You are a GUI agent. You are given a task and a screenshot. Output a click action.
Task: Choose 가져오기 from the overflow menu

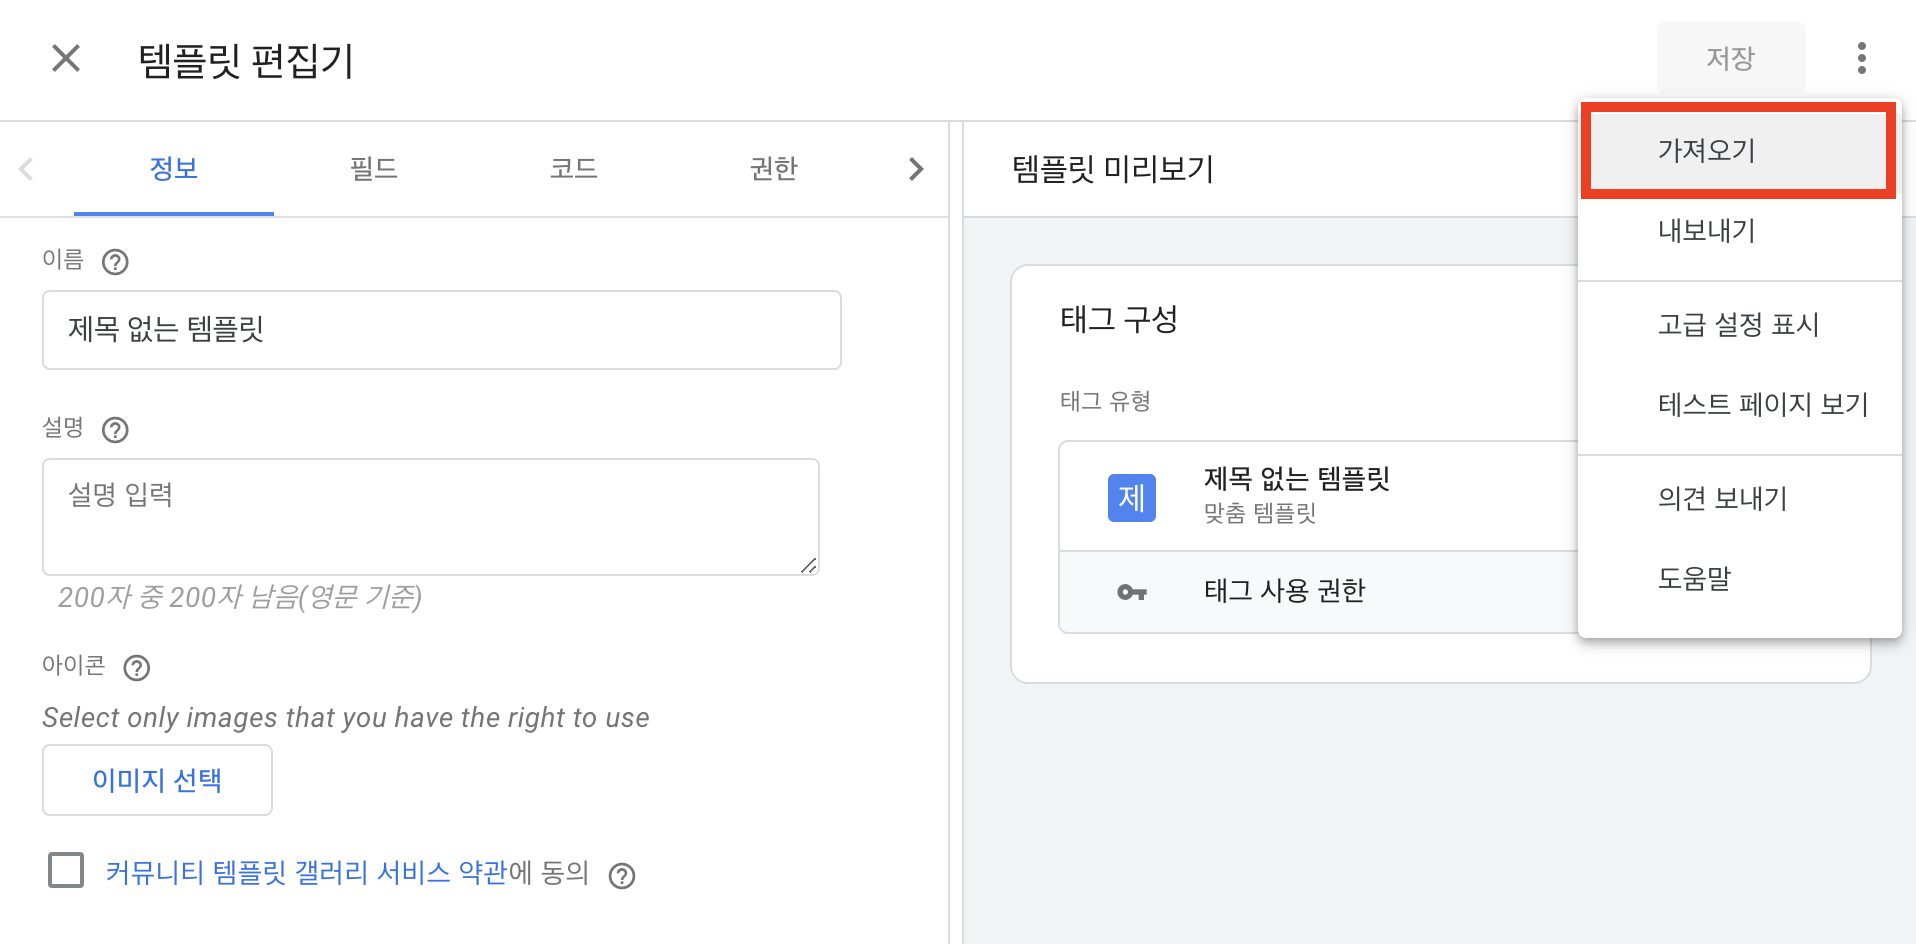1706,150
